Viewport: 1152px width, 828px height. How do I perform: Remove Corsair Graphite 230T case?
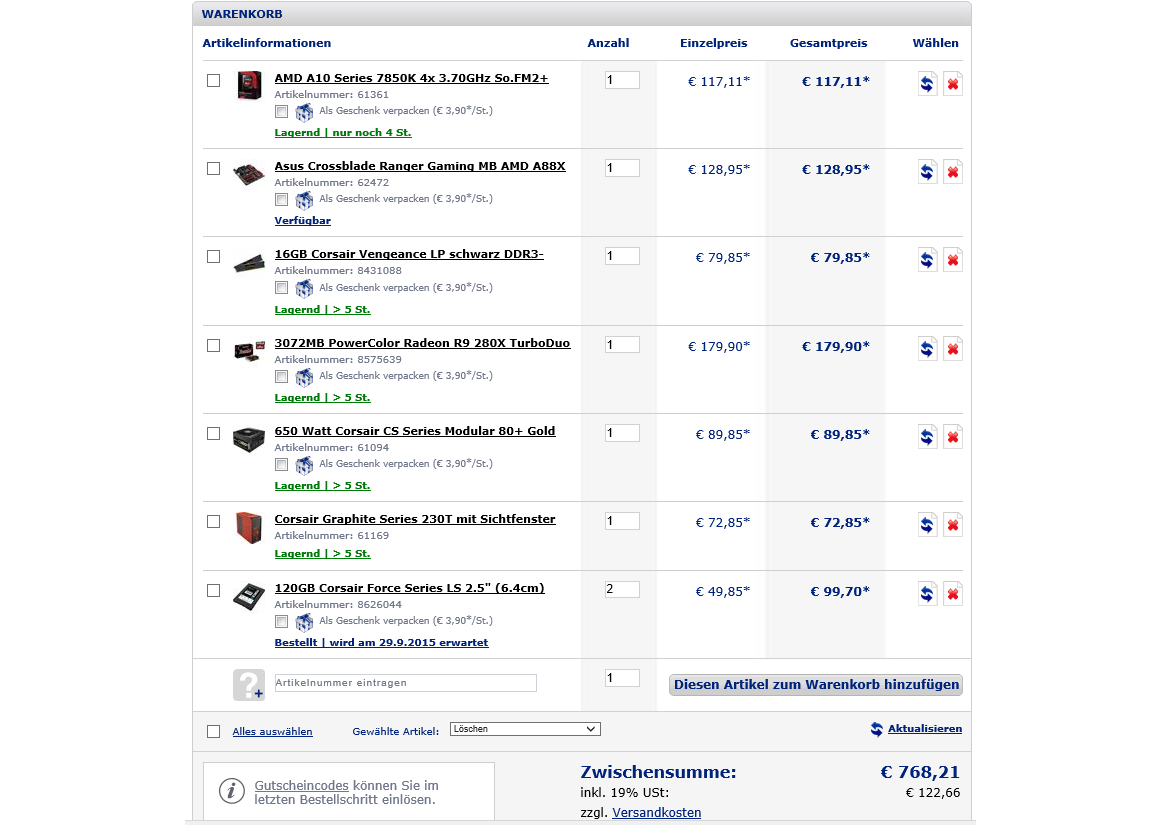[x=953, y=525]
